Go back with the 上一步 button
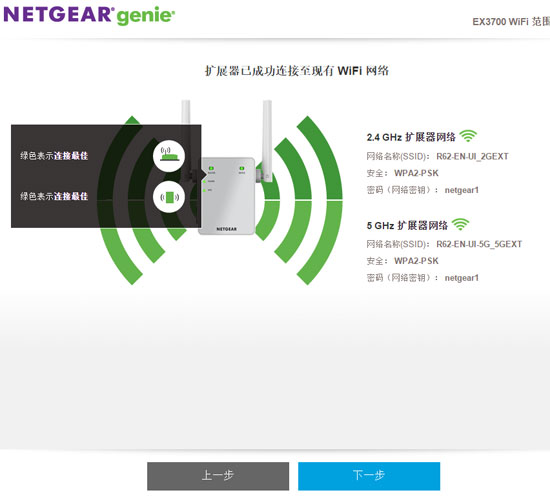This screenshot has width=550, height=497. point(218,476)
